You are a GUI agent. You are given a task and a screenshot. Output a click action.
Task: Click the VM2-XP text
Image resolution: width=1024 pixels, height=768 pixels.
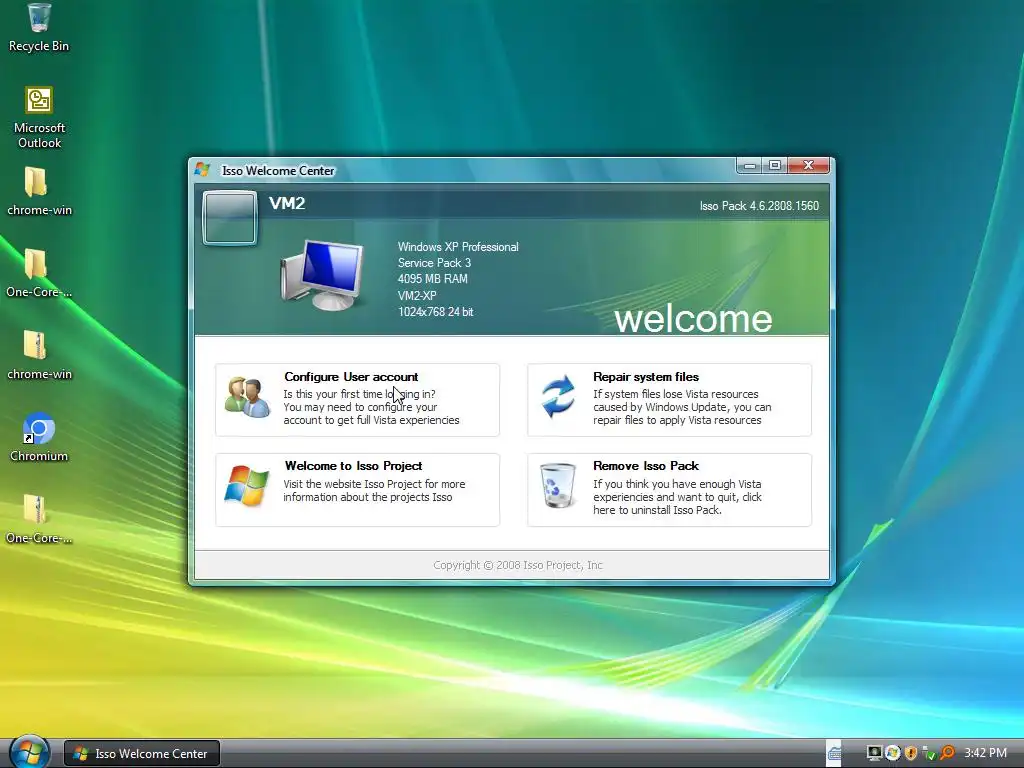pyautogui.click(x=417, y=295)
